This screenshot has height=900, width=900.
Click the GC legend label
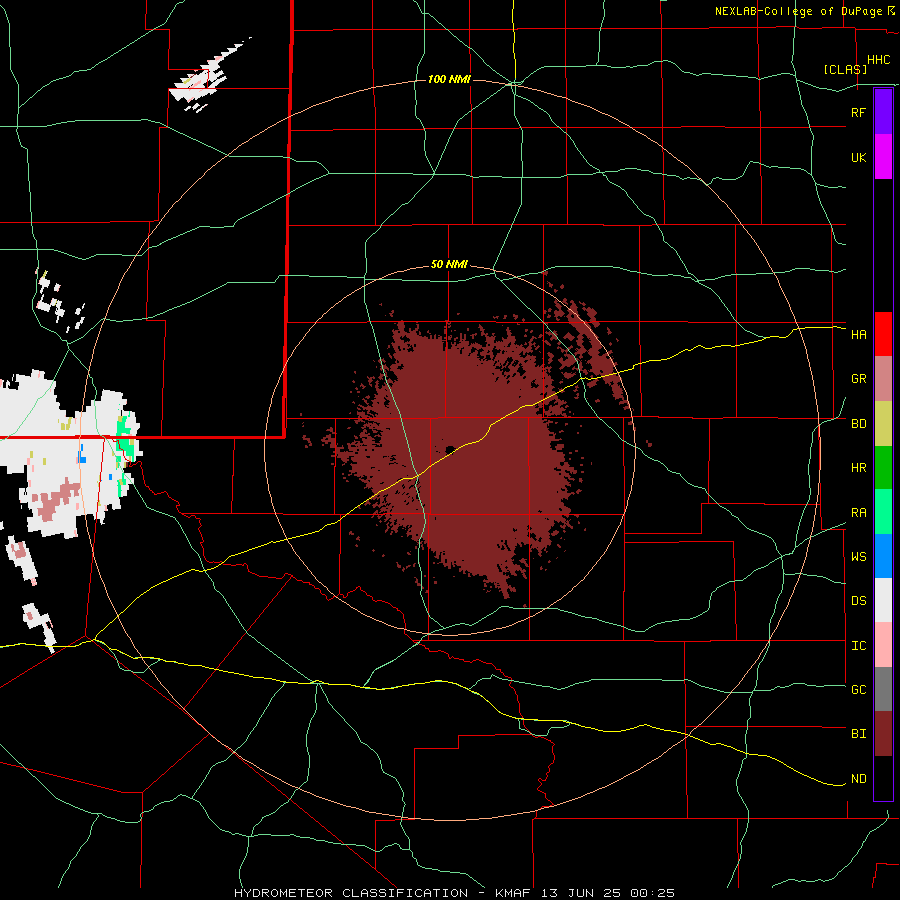coord(858,689)
